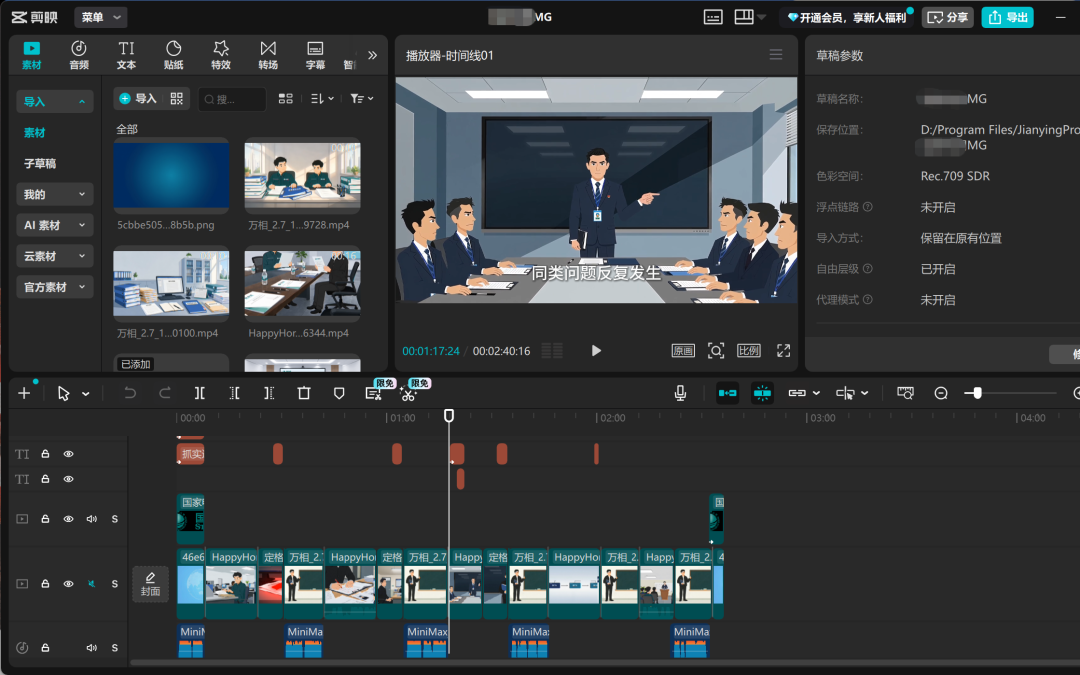
Task: Open the linkage chain dropdown arrow
Action: click(x=816, y=393)
